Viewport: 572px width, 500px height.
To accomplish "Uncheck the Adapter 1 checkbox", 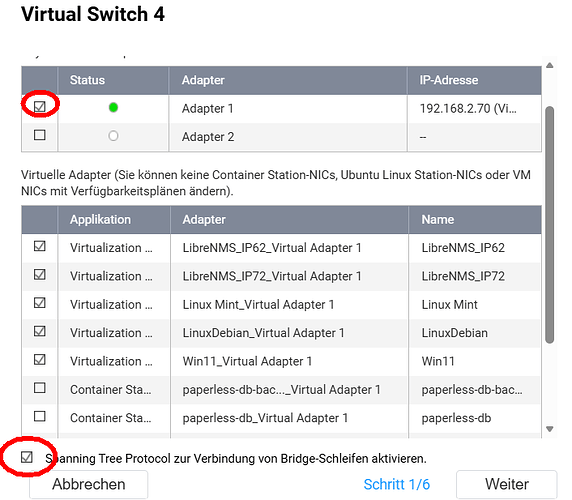I will tap(39, 106).
